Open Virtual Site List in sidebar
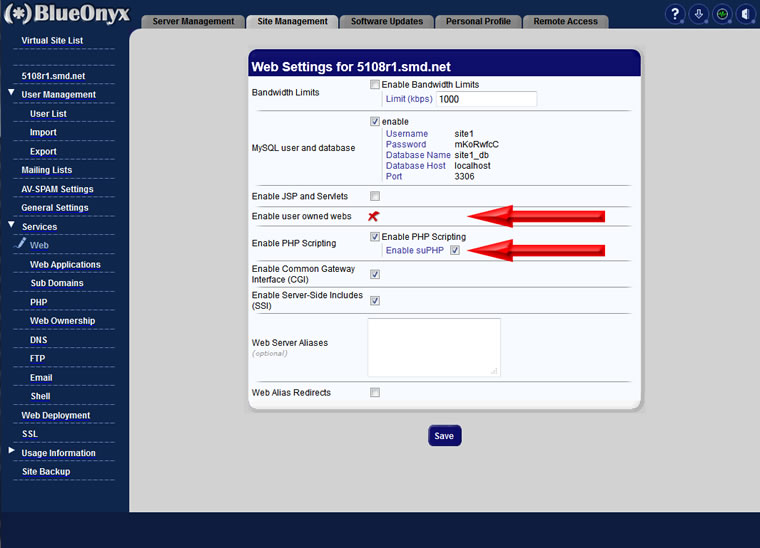Viewport: 760px width, 548px height. coord(52,41)
